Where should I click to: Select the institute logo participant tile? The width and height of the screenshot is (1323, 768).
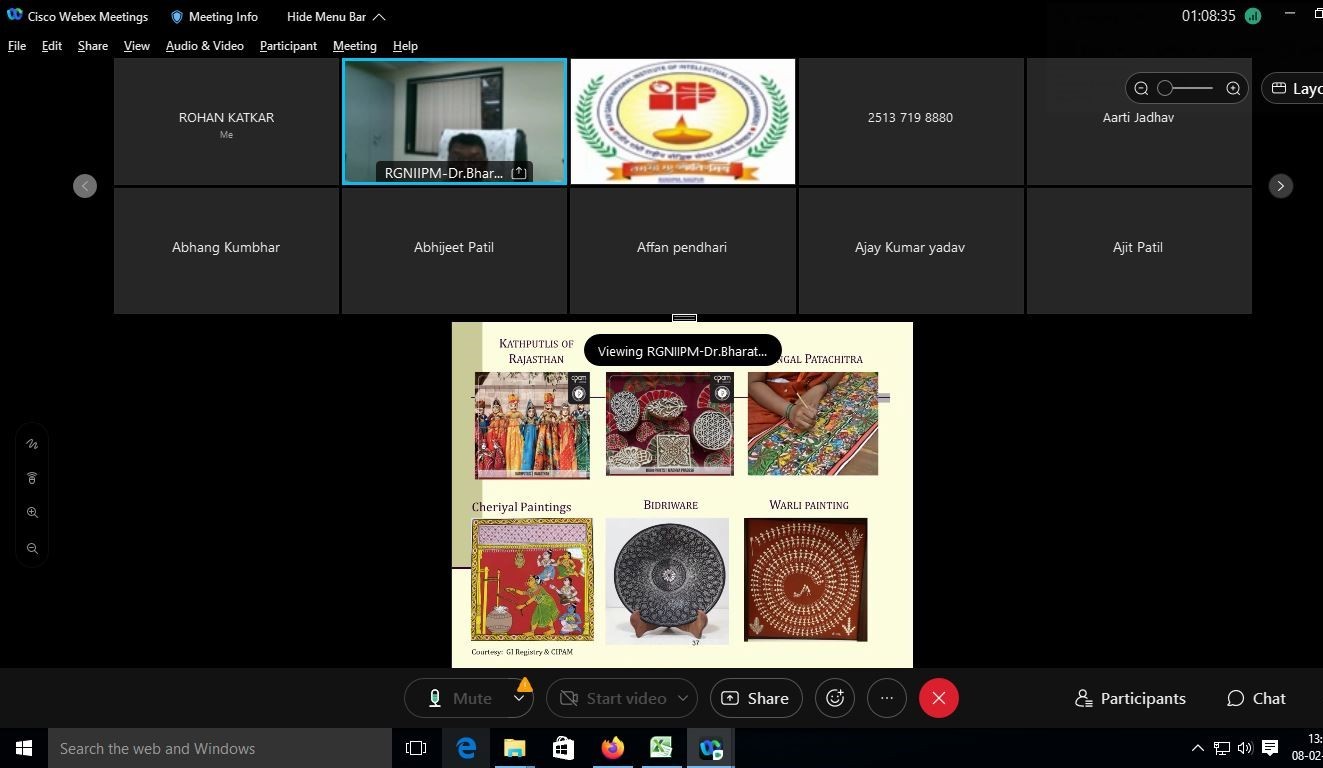tap(683, 121)
